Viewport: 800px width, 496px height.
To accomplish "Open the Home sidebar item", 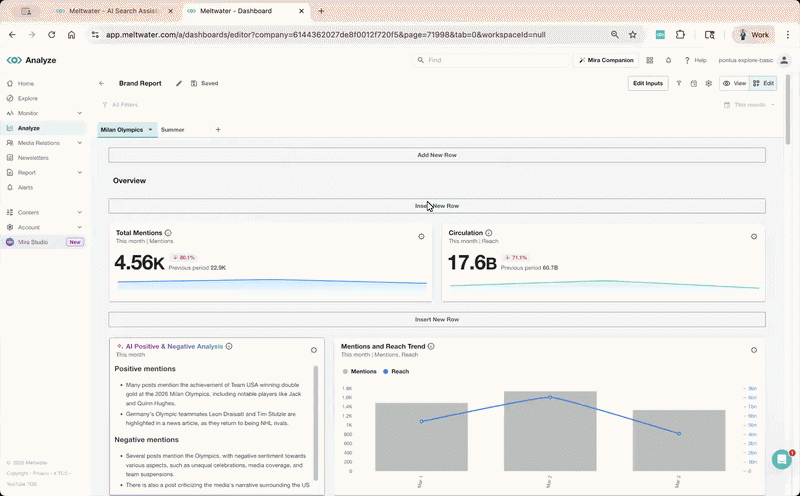I will pos(26,83).
